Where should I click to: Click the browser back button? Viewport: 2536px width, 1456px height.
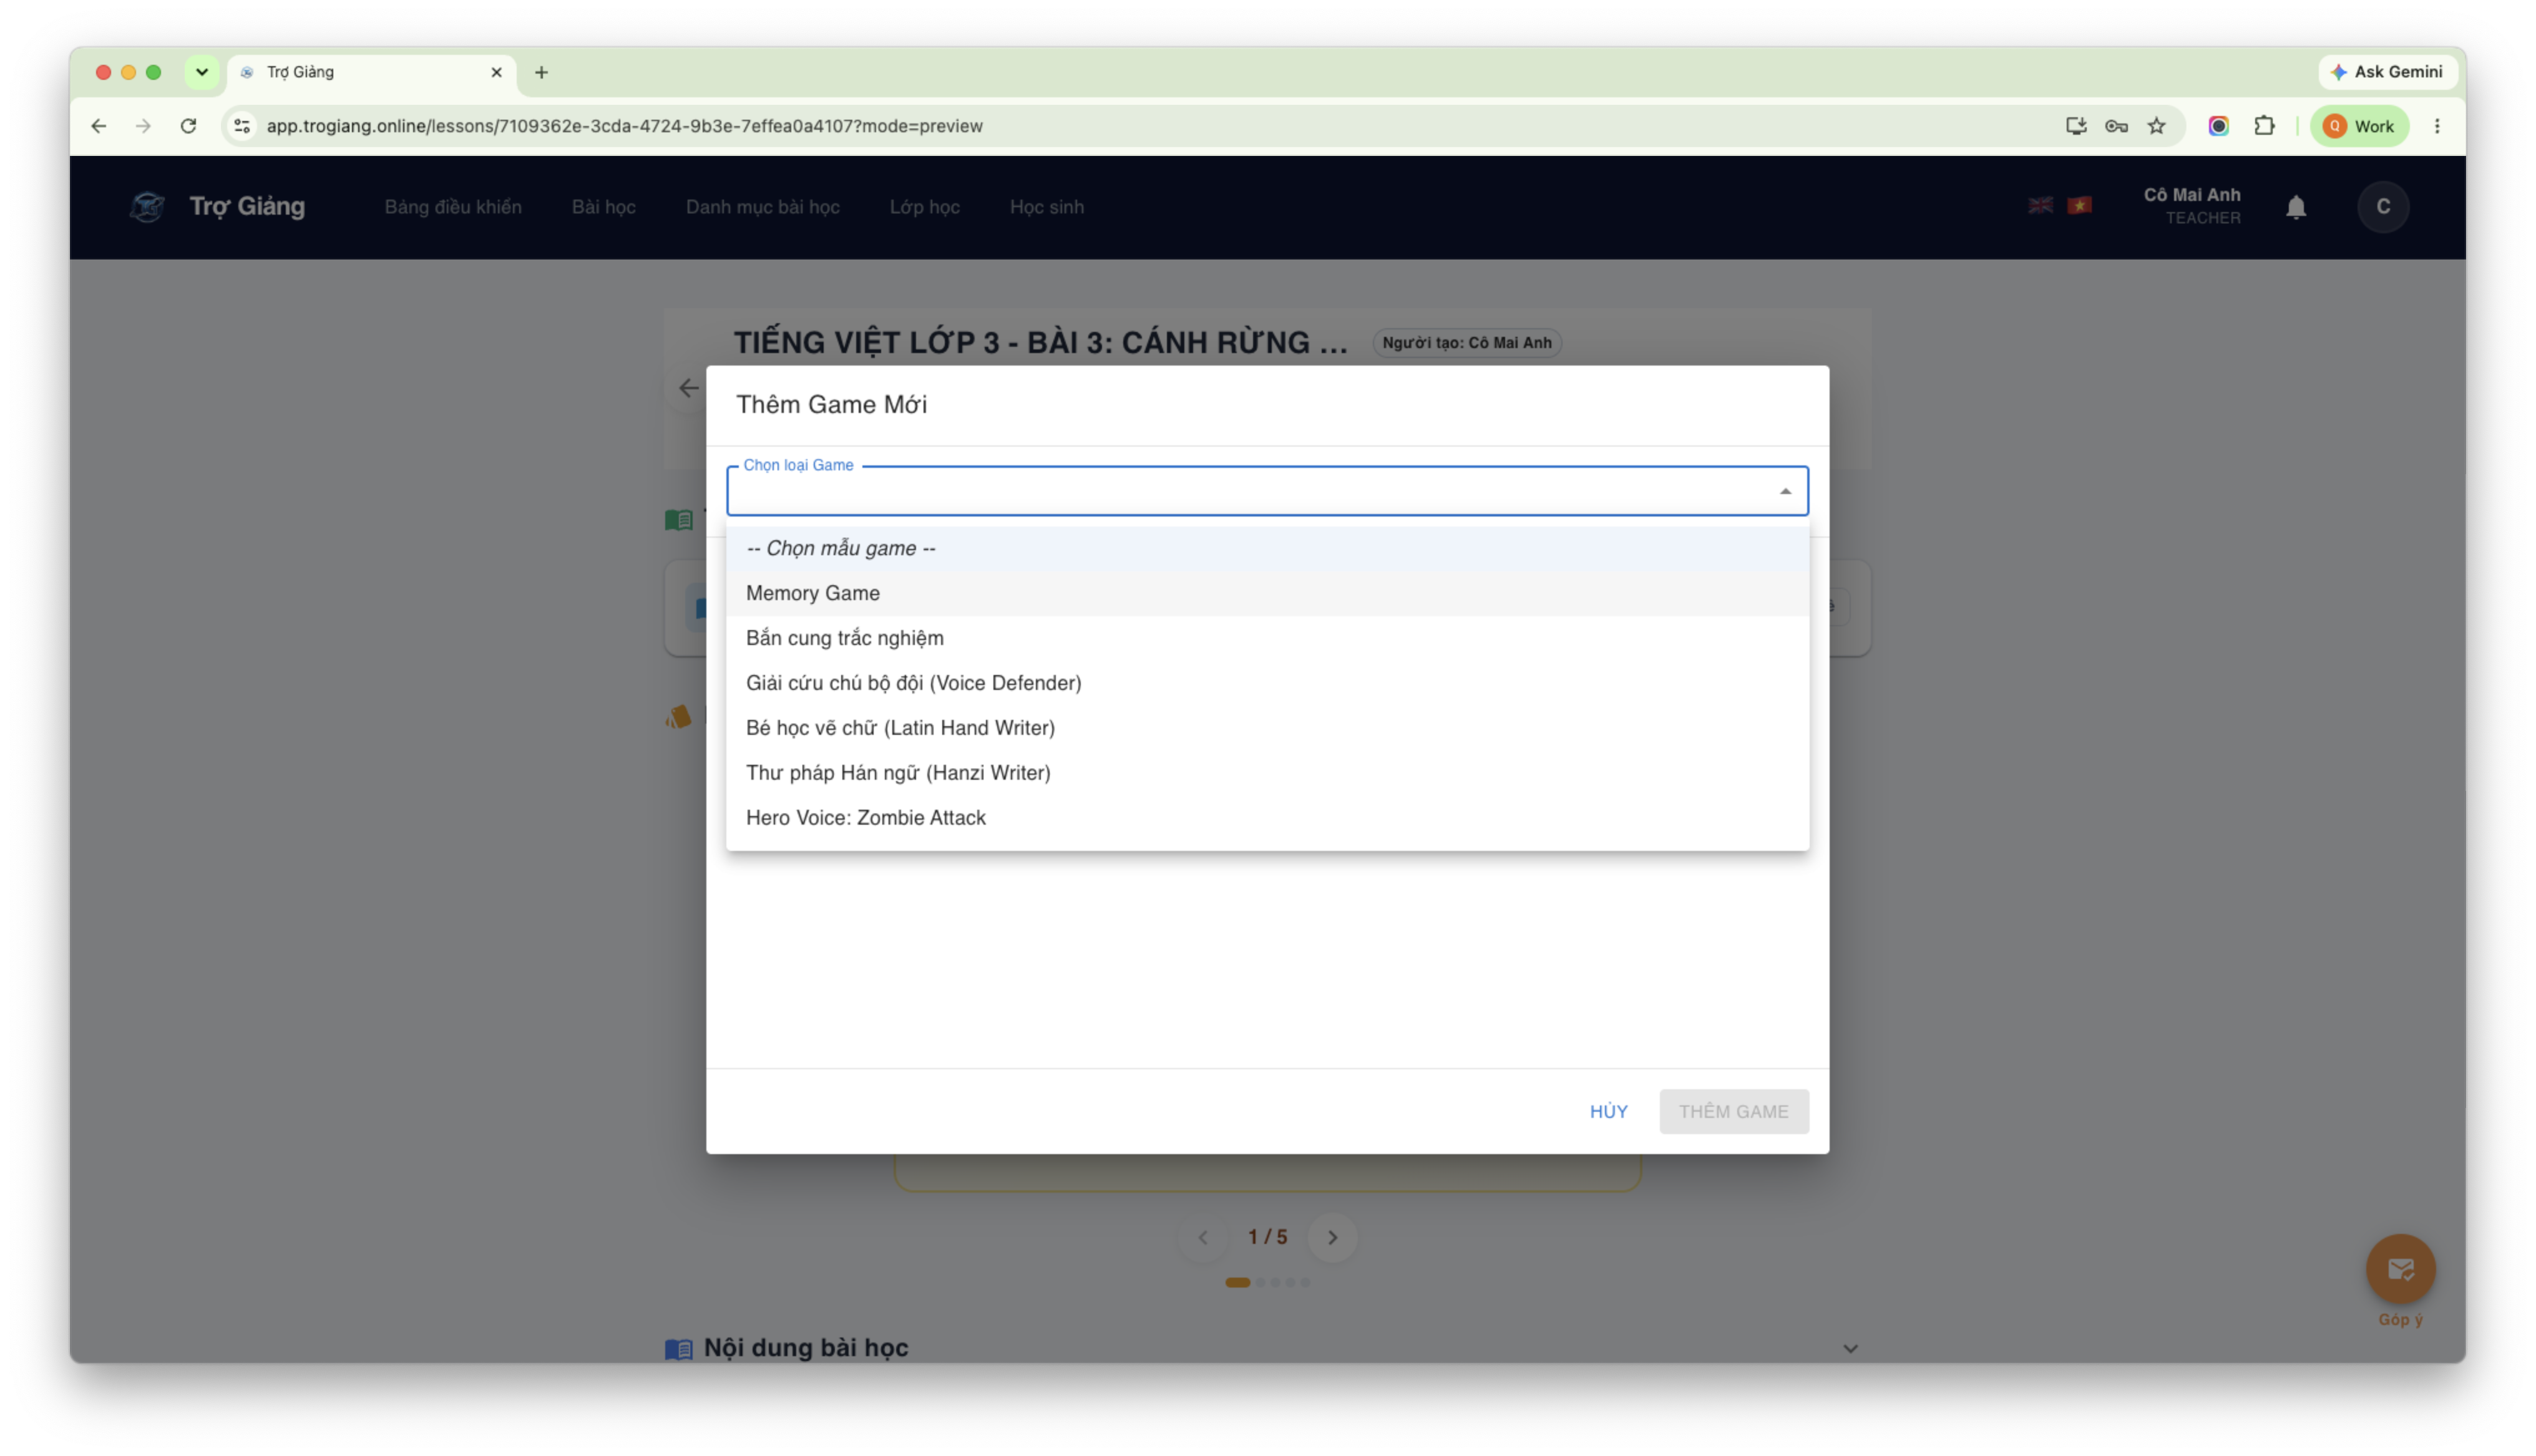pyautogui.click(x=98, y=126)
